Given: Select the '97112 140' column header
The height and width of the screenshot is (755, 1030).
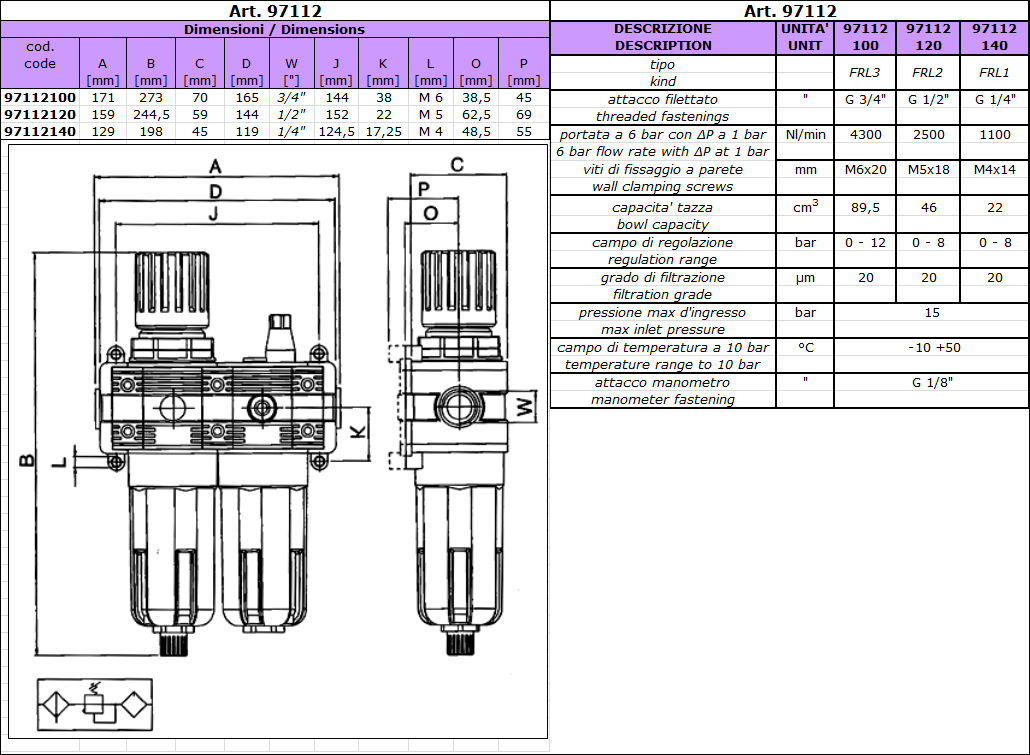Looking at the screenshot, I should coord(995,37).
